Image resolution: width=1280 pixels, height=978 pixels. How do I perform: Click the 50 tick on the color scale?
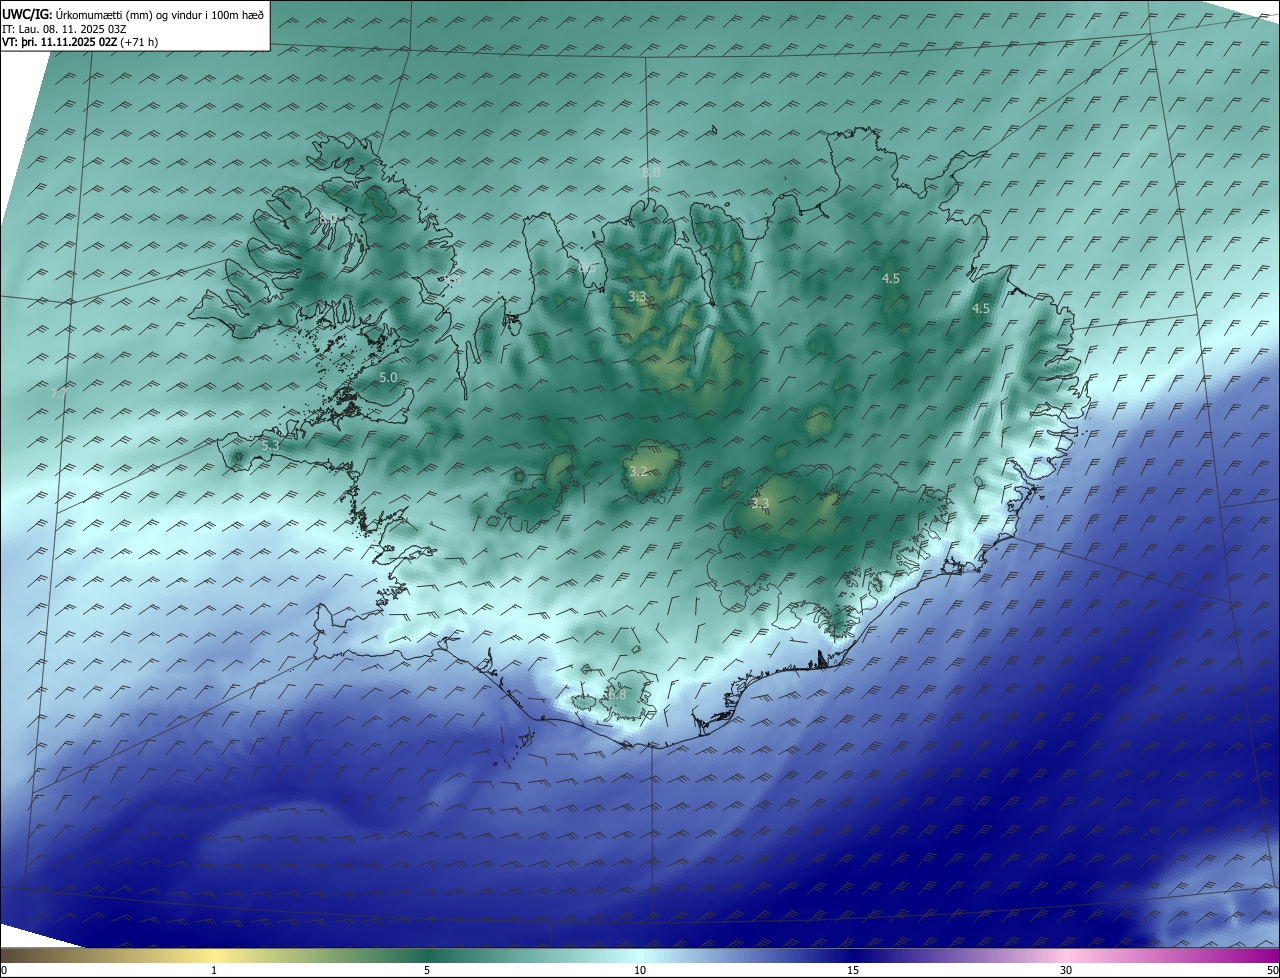coord(1272,970)
